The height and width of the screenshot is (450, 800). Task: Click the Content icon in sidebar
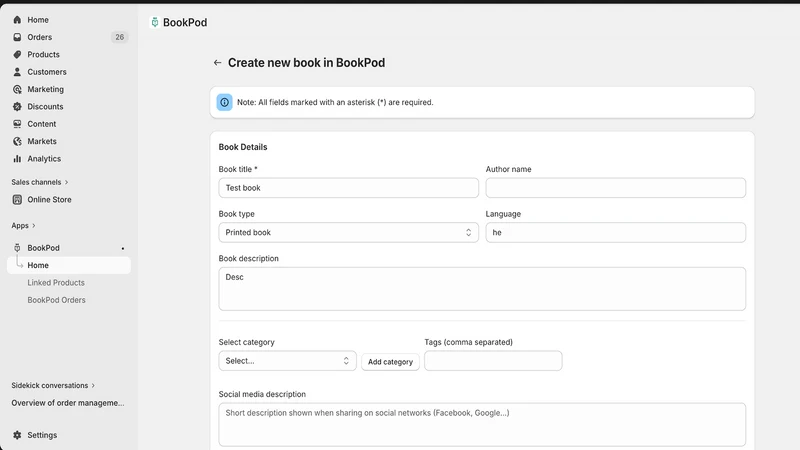tap(17, 124)
